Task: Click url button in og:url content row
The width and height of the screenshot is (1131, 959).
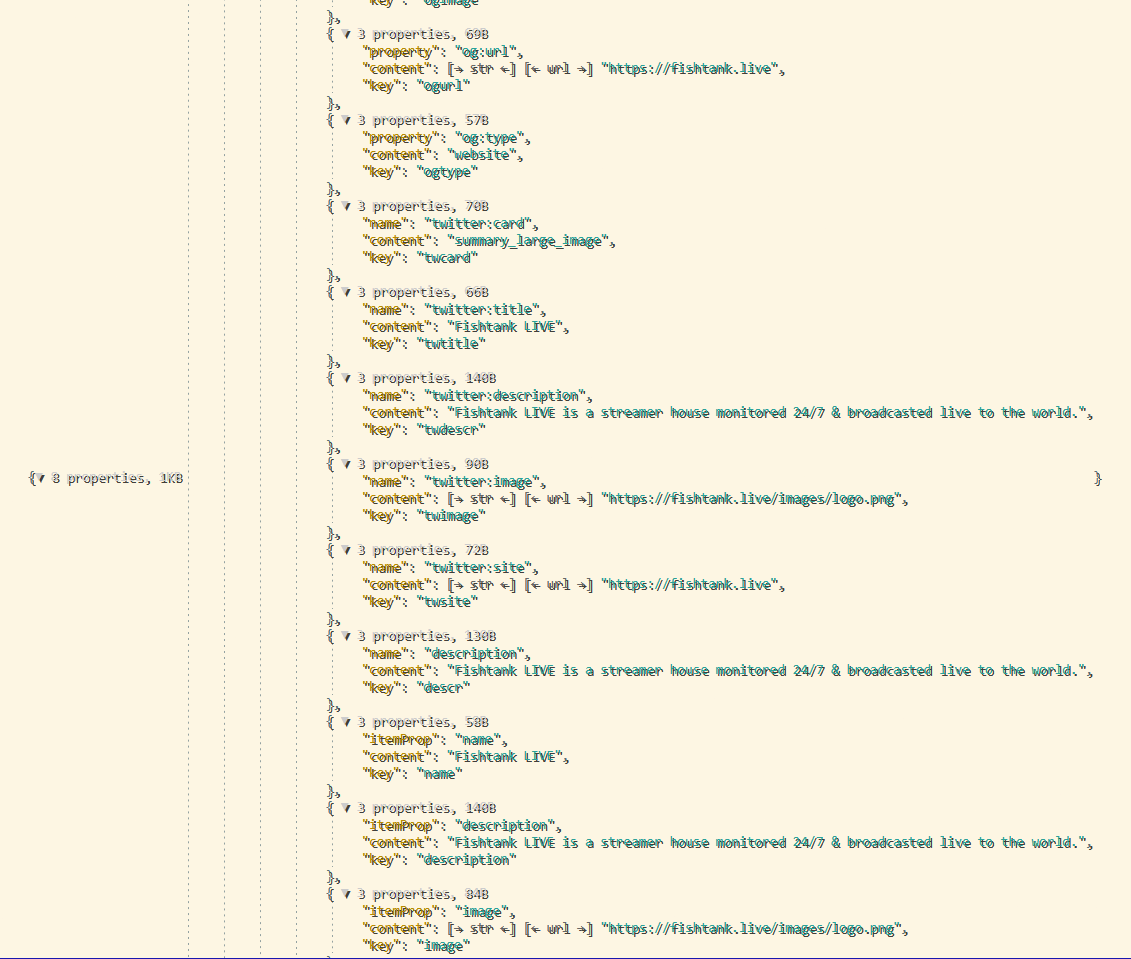Action: pyautogui.click(x=558, y=69)
